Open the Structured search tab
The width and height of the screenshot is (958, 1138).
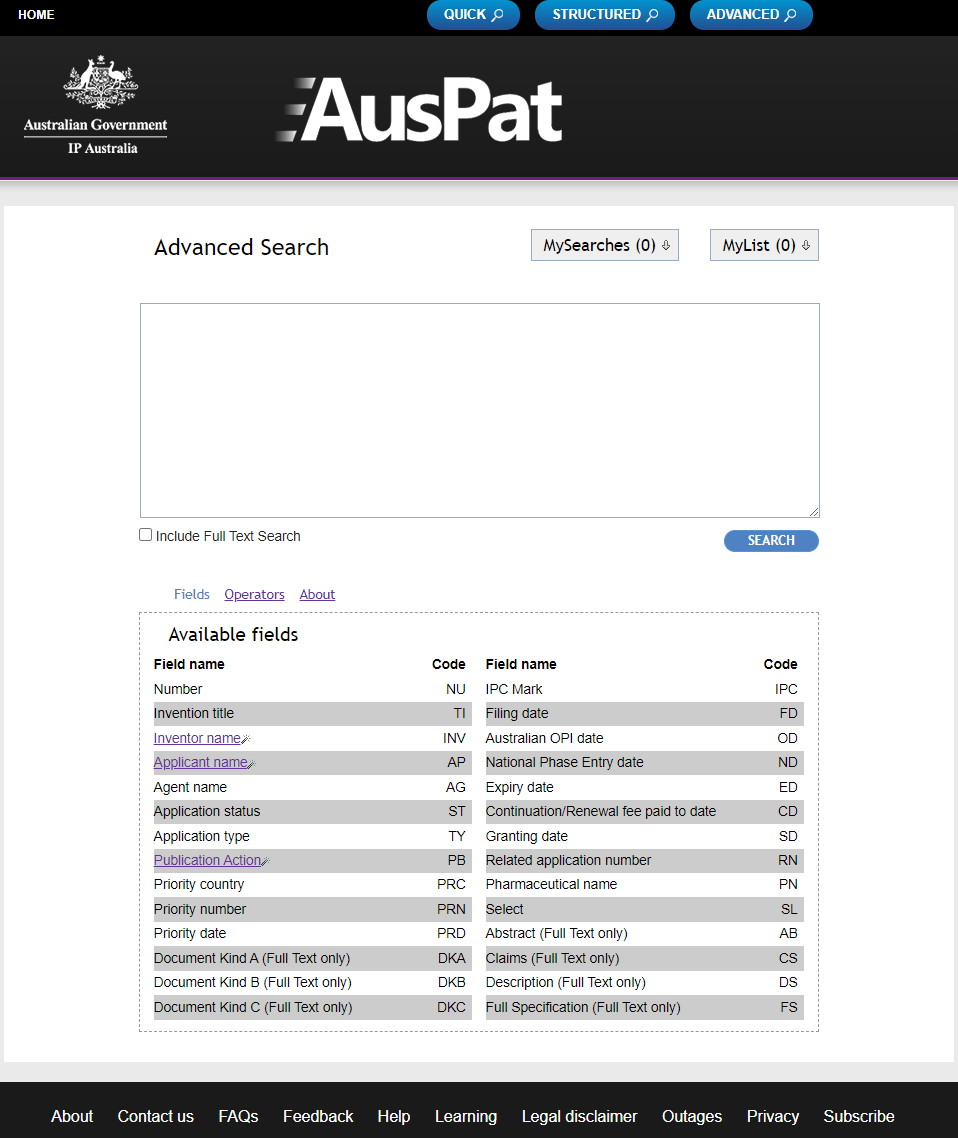tap(605, 15)
